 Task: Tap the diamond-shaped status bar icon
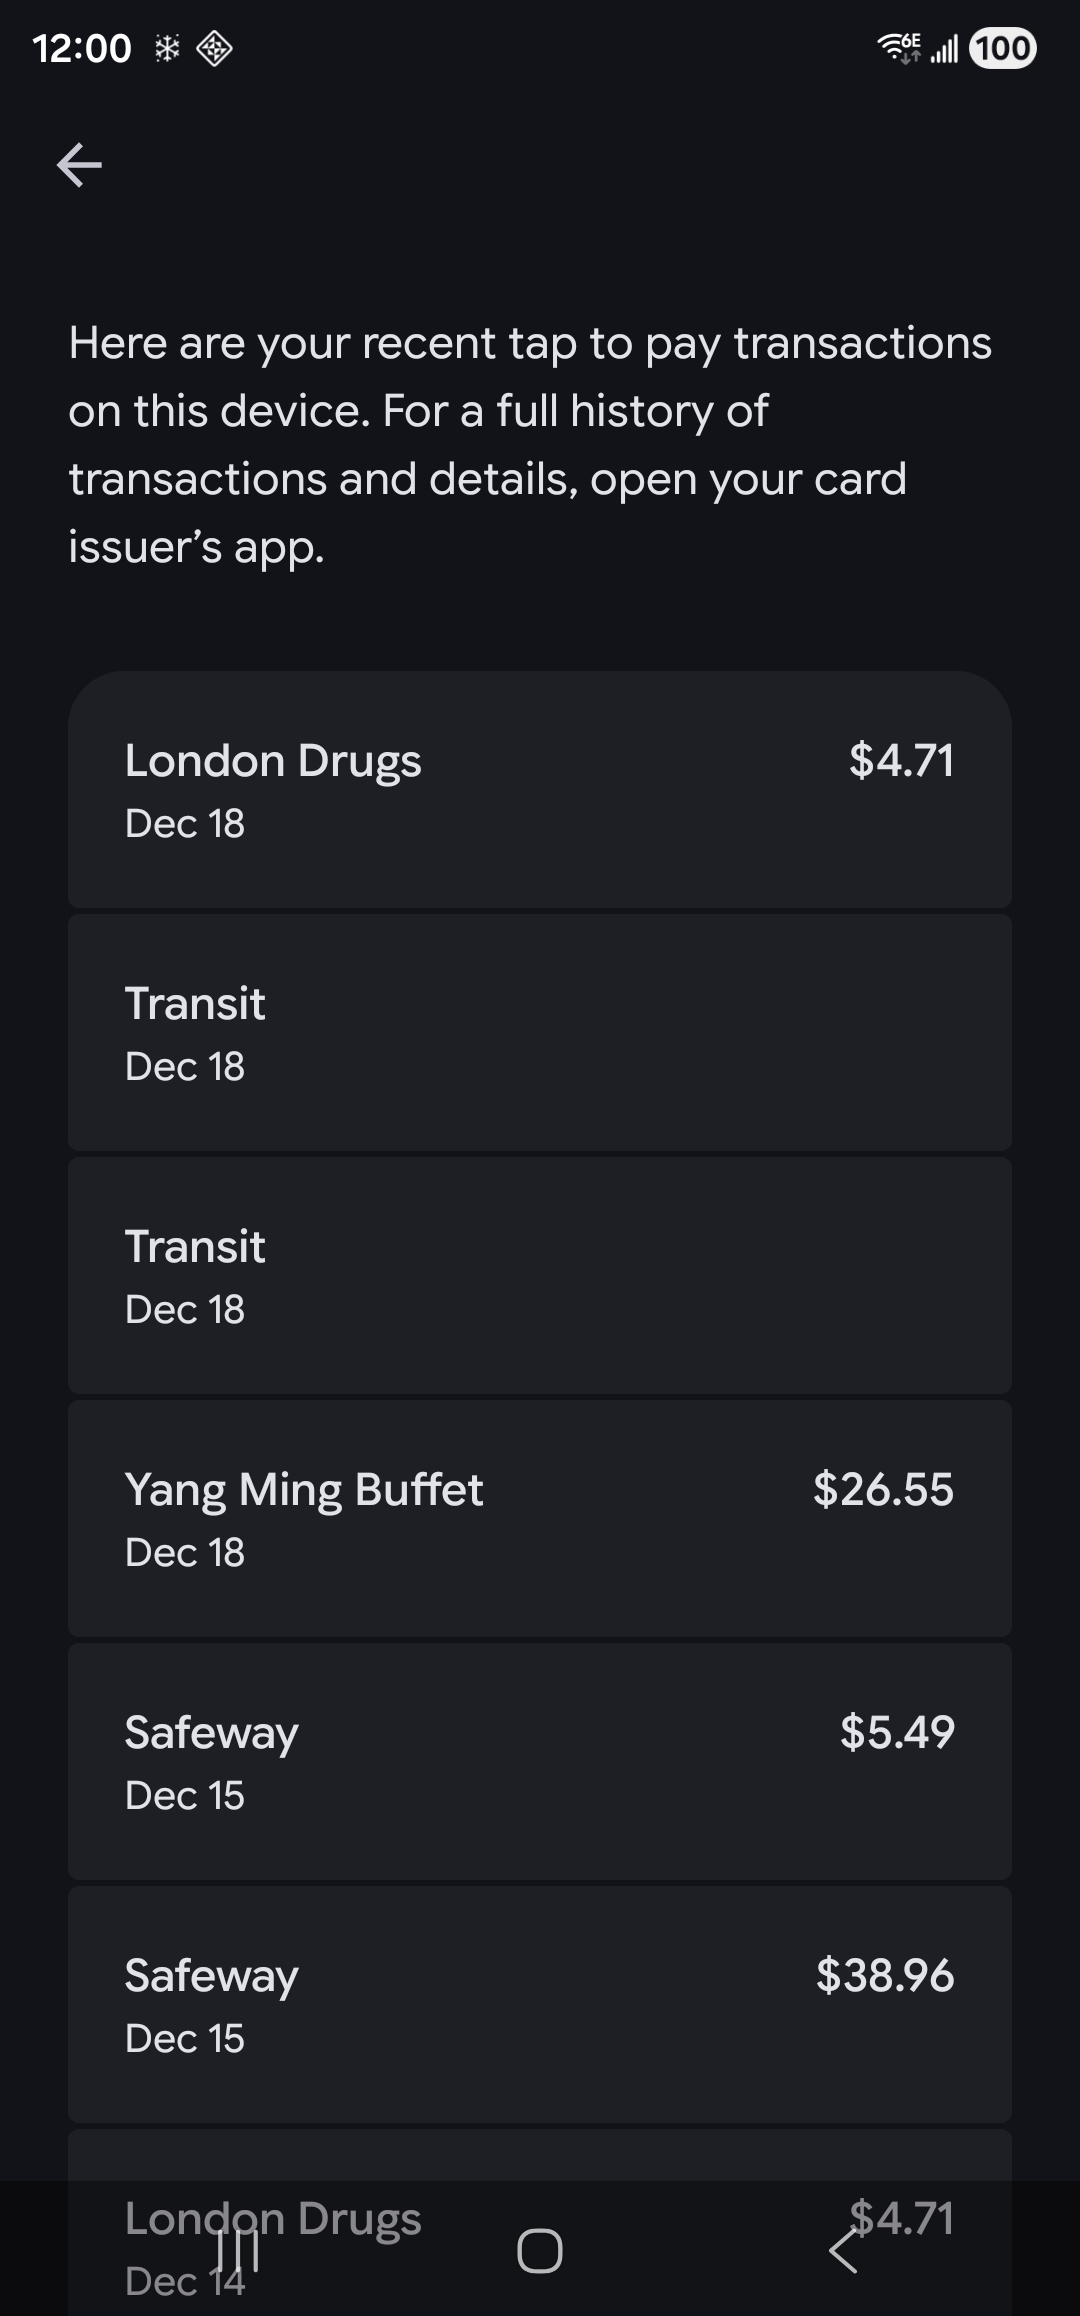215,48
